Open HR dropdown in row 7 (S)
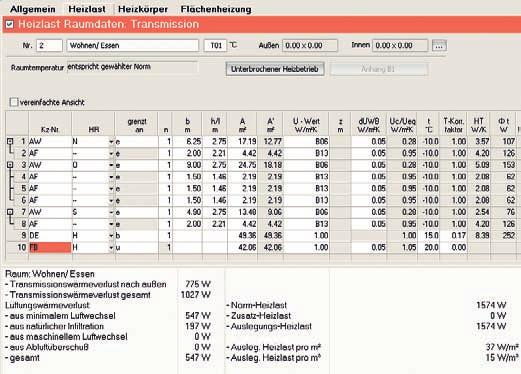This screenshot has height=374, width=521. 111,212
